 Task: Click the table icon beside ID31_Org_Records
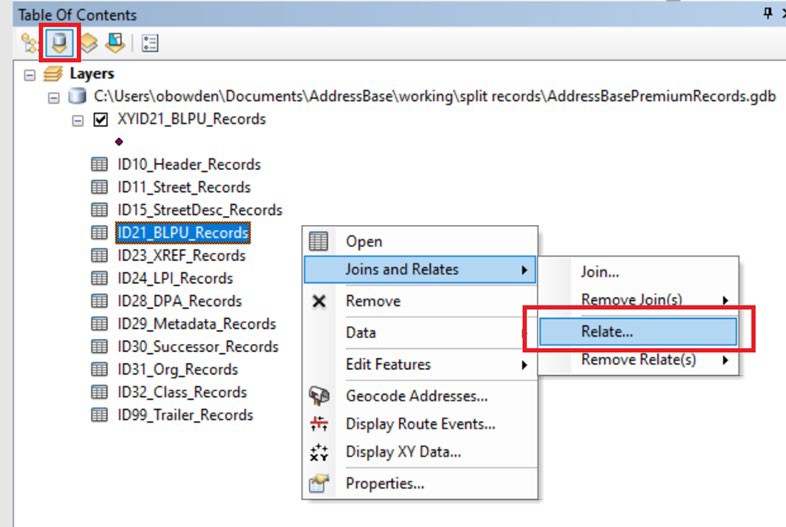(x=99, y=369)
